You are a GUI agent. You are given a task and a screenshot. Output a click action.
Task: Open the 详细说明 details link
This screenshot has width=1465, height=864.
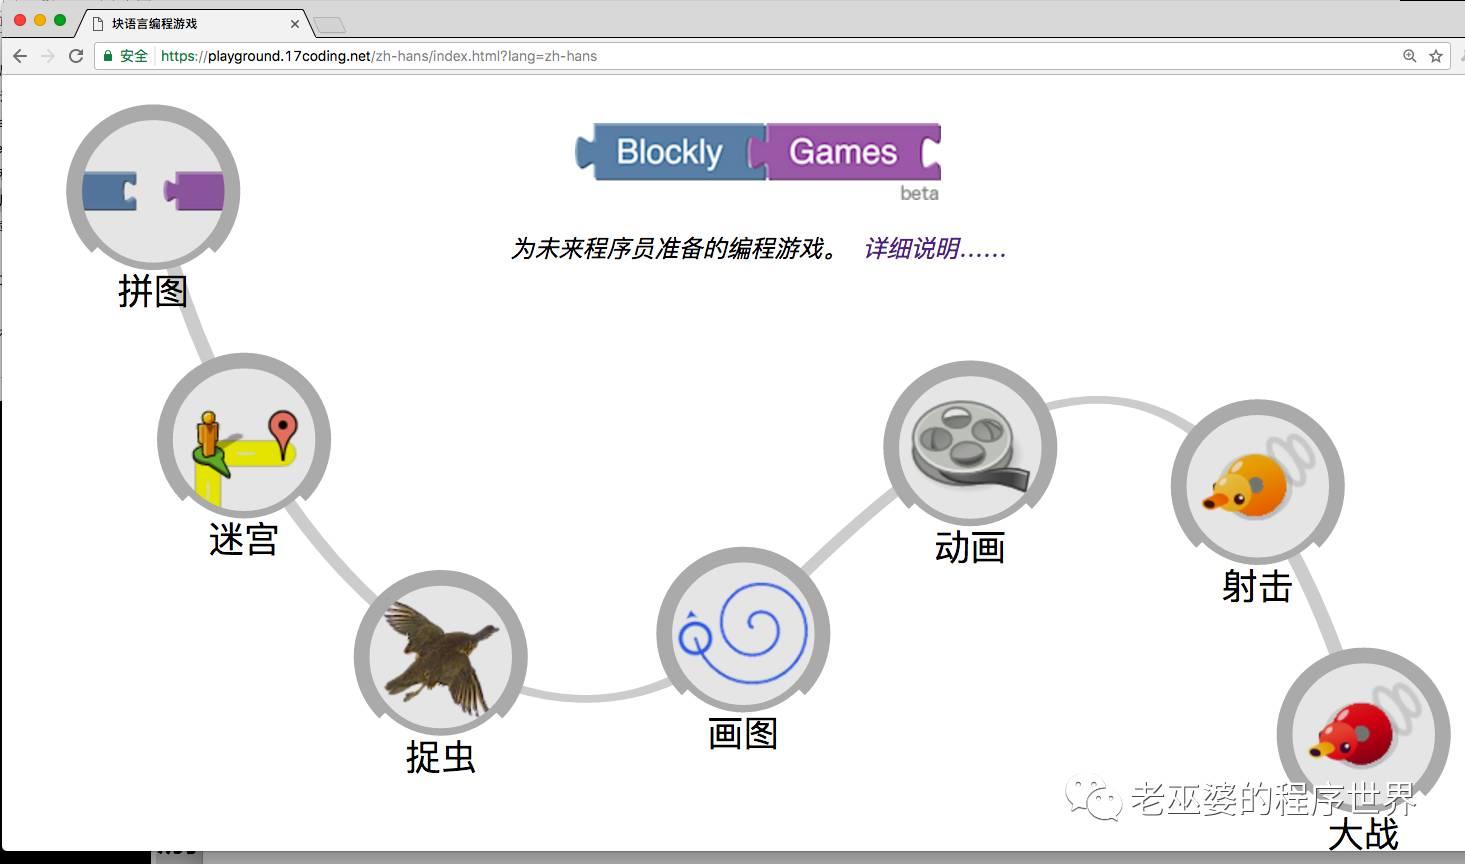[935, 248]
